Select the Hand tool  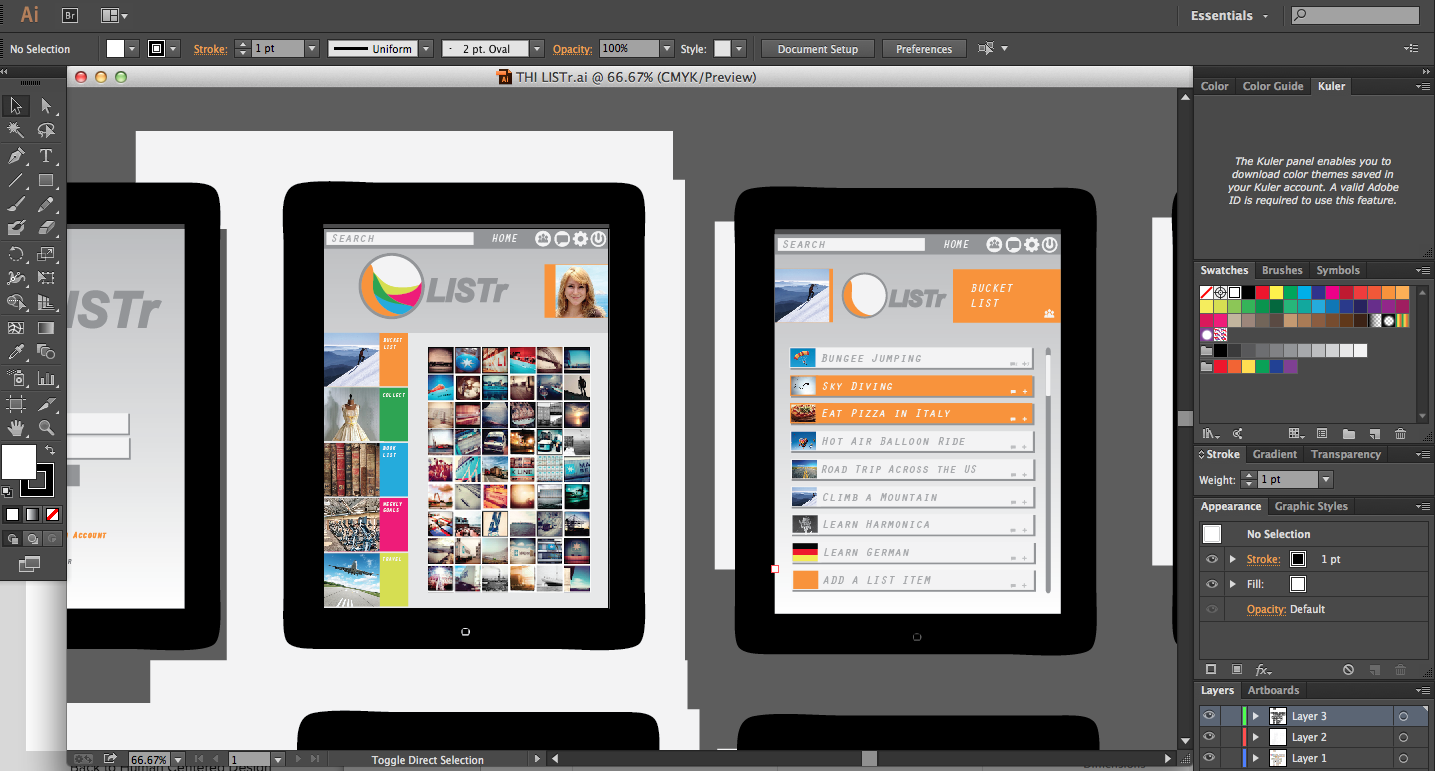(x=16, y=428)
